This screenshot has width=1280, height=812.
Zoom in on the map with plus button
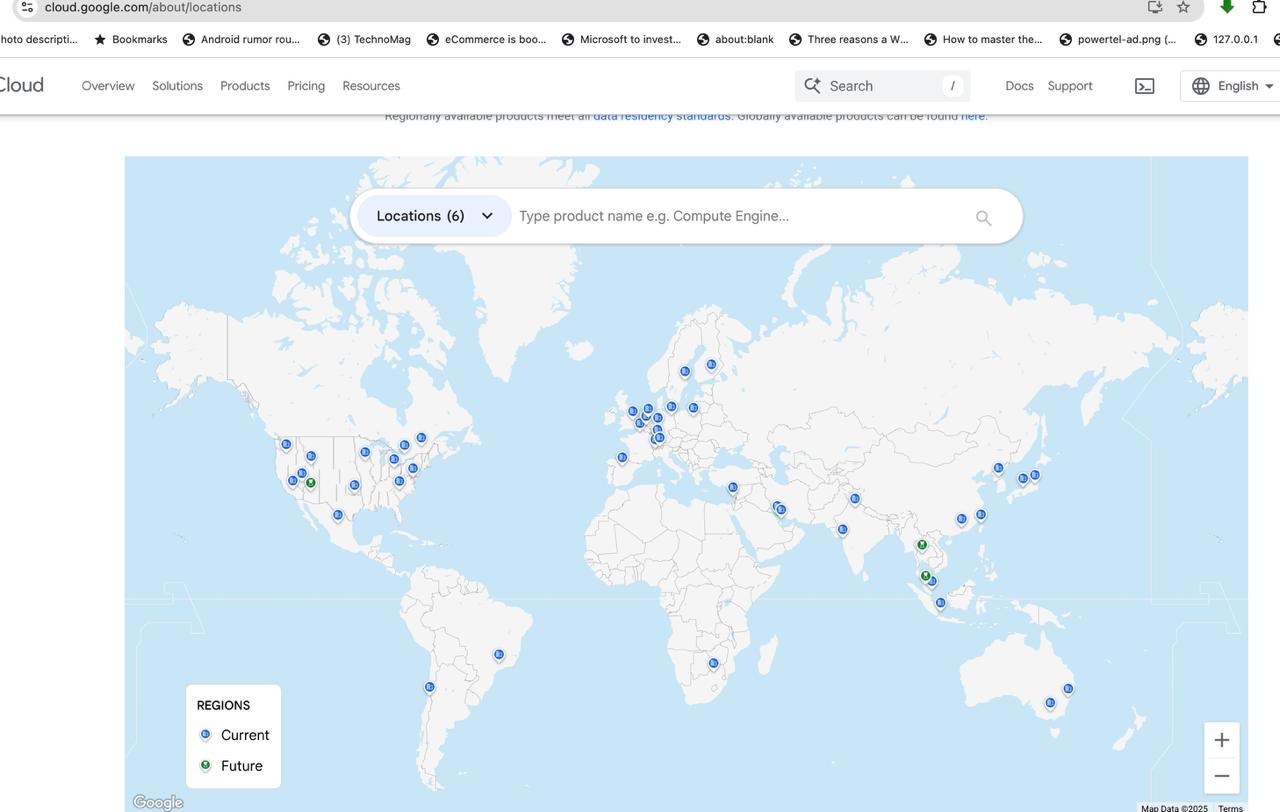1221,740
